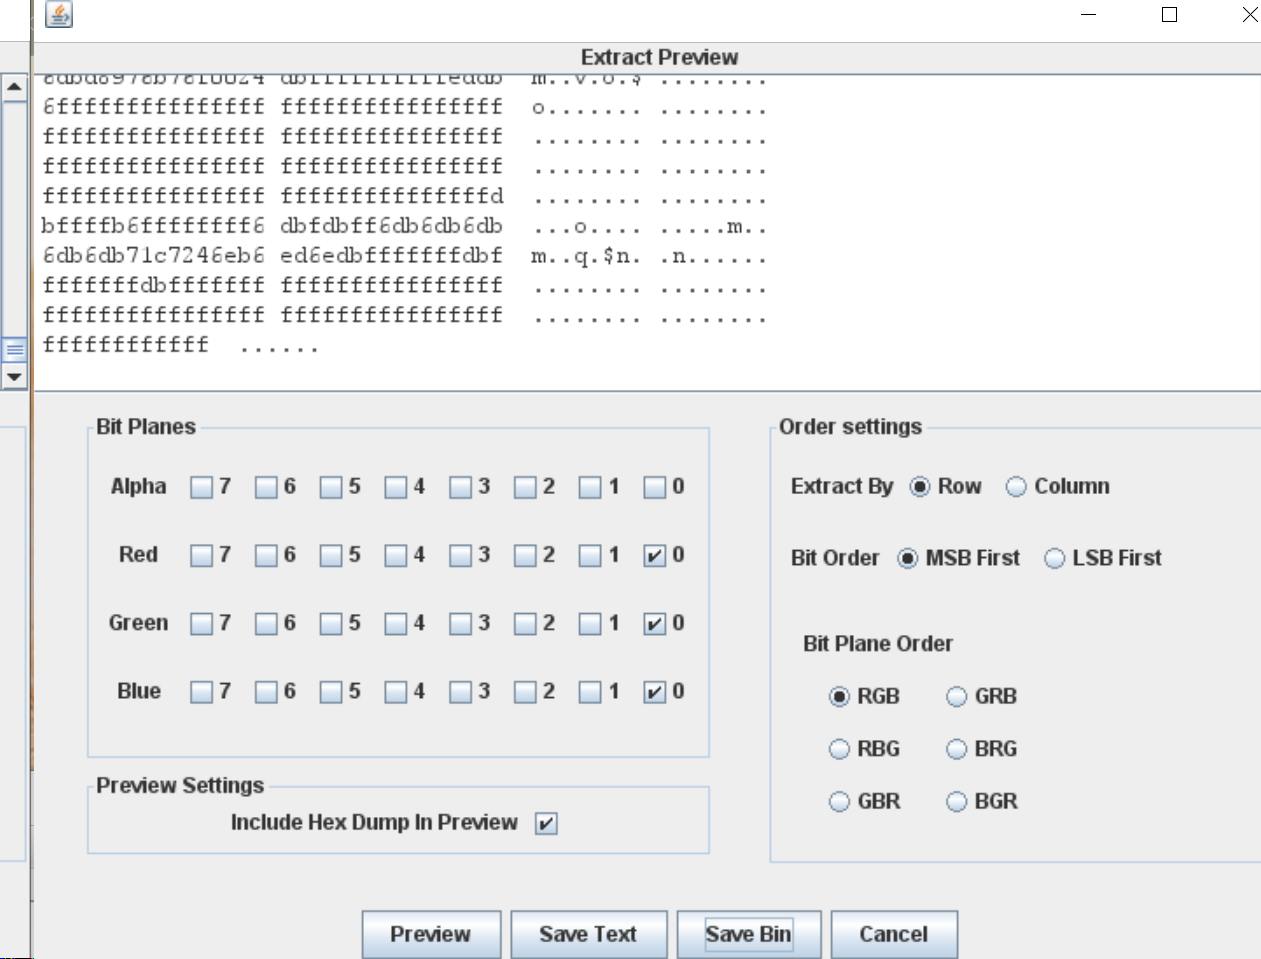The height and width of the screenshot is (959, 1261).
Task: Check Green bit plane 6
Action: click(266, 624)
